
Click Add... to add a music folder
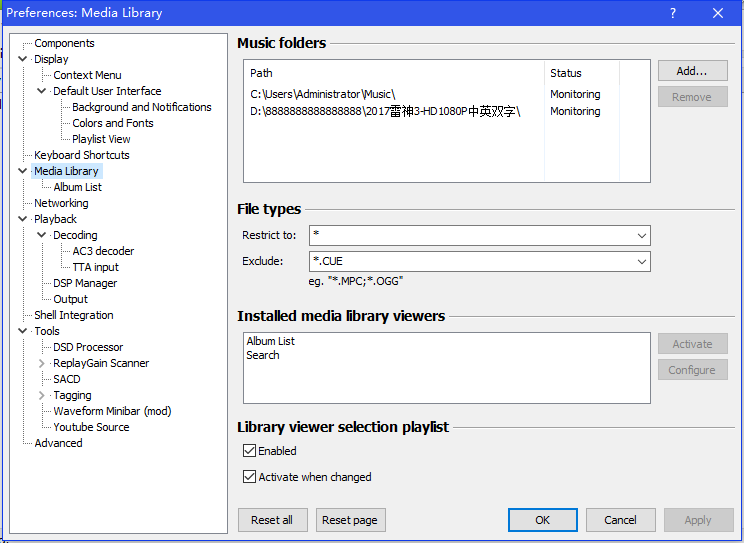pos(692,71)
